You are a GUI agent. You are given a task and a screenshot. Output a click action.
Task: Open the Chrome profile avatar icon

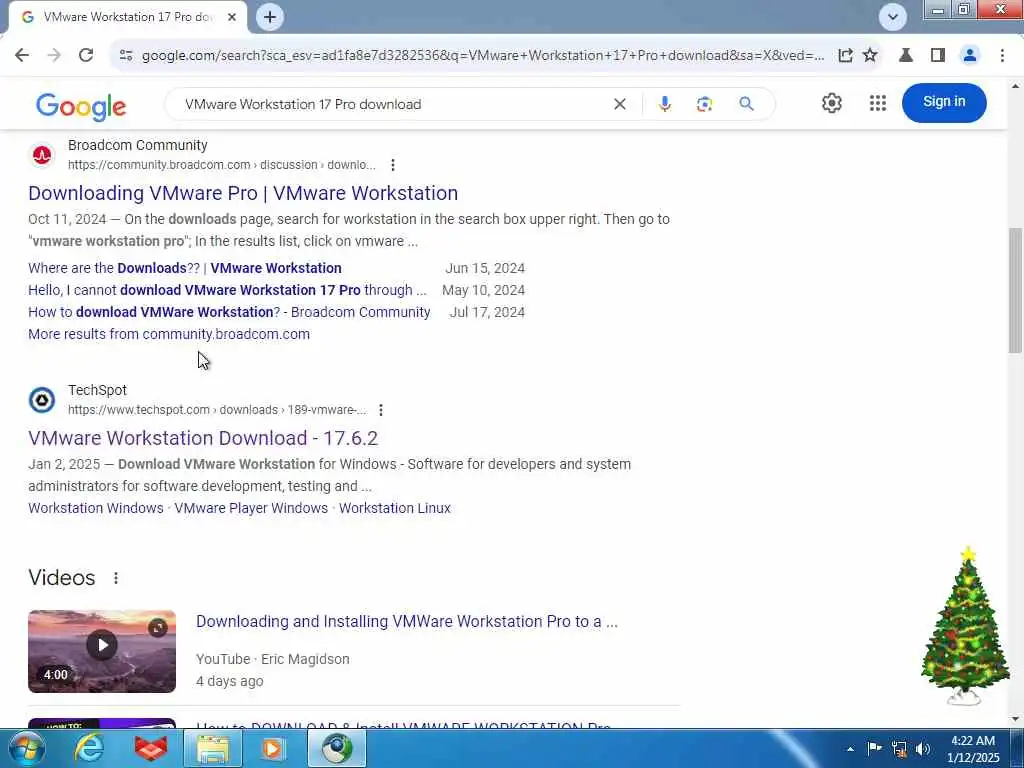(970, 56)
